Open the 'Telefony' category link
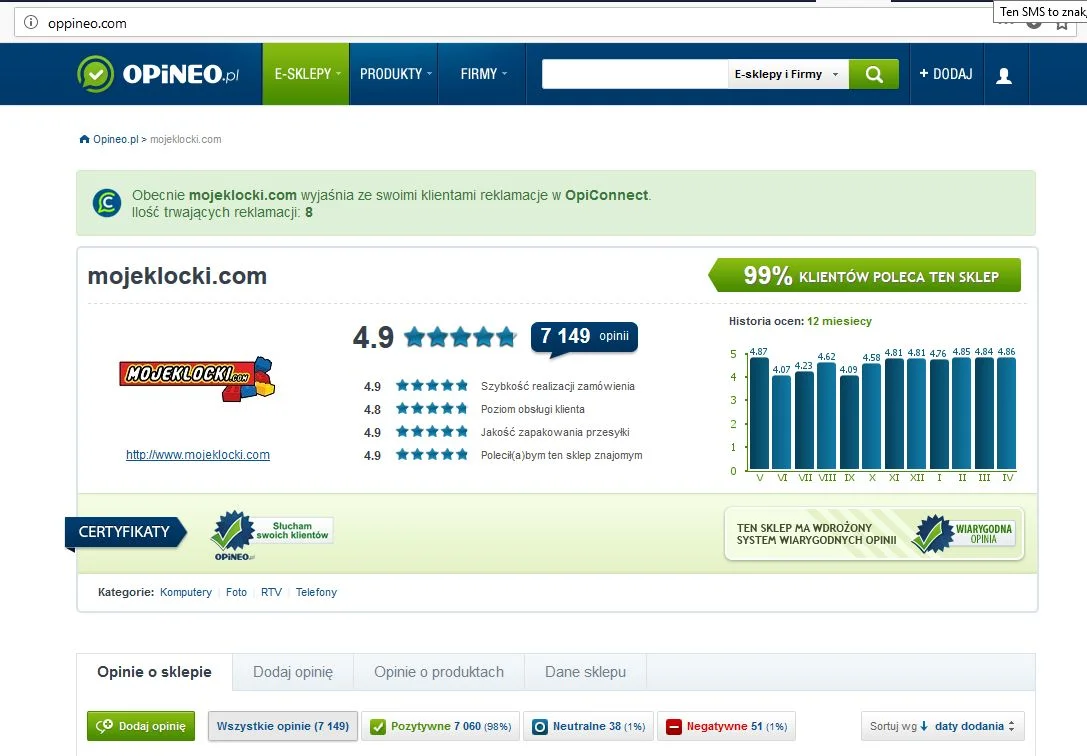 tap(316, 592)
